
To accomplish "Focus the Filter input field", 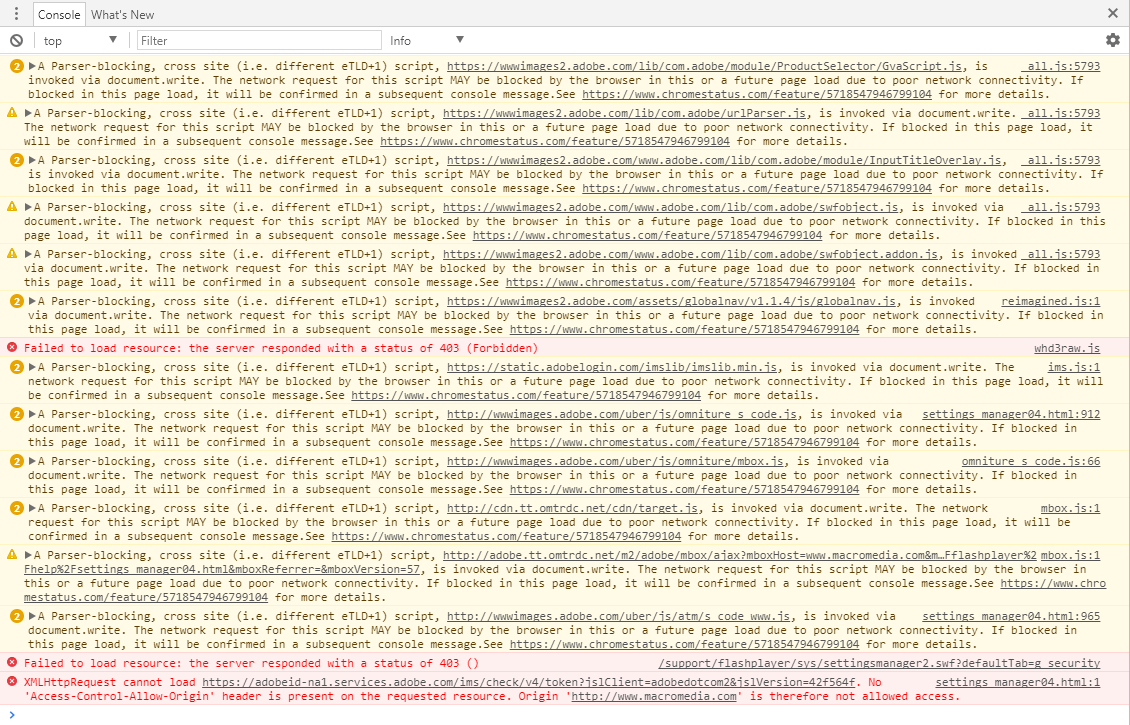I will pyautogui.click(x=259, y=40).
